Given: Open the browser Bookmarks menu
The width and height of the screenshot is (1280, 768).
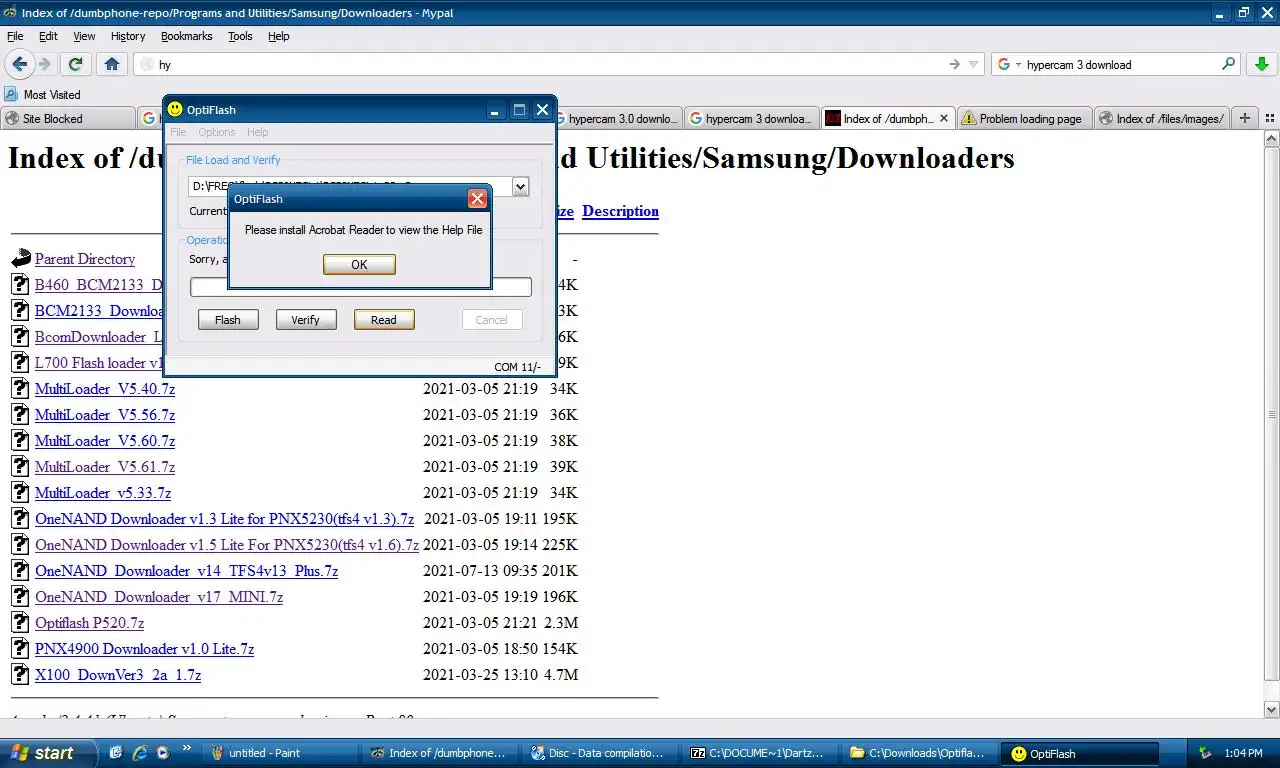Looking at the screenshot, I should pyautogui.click(x=186, y=36).
